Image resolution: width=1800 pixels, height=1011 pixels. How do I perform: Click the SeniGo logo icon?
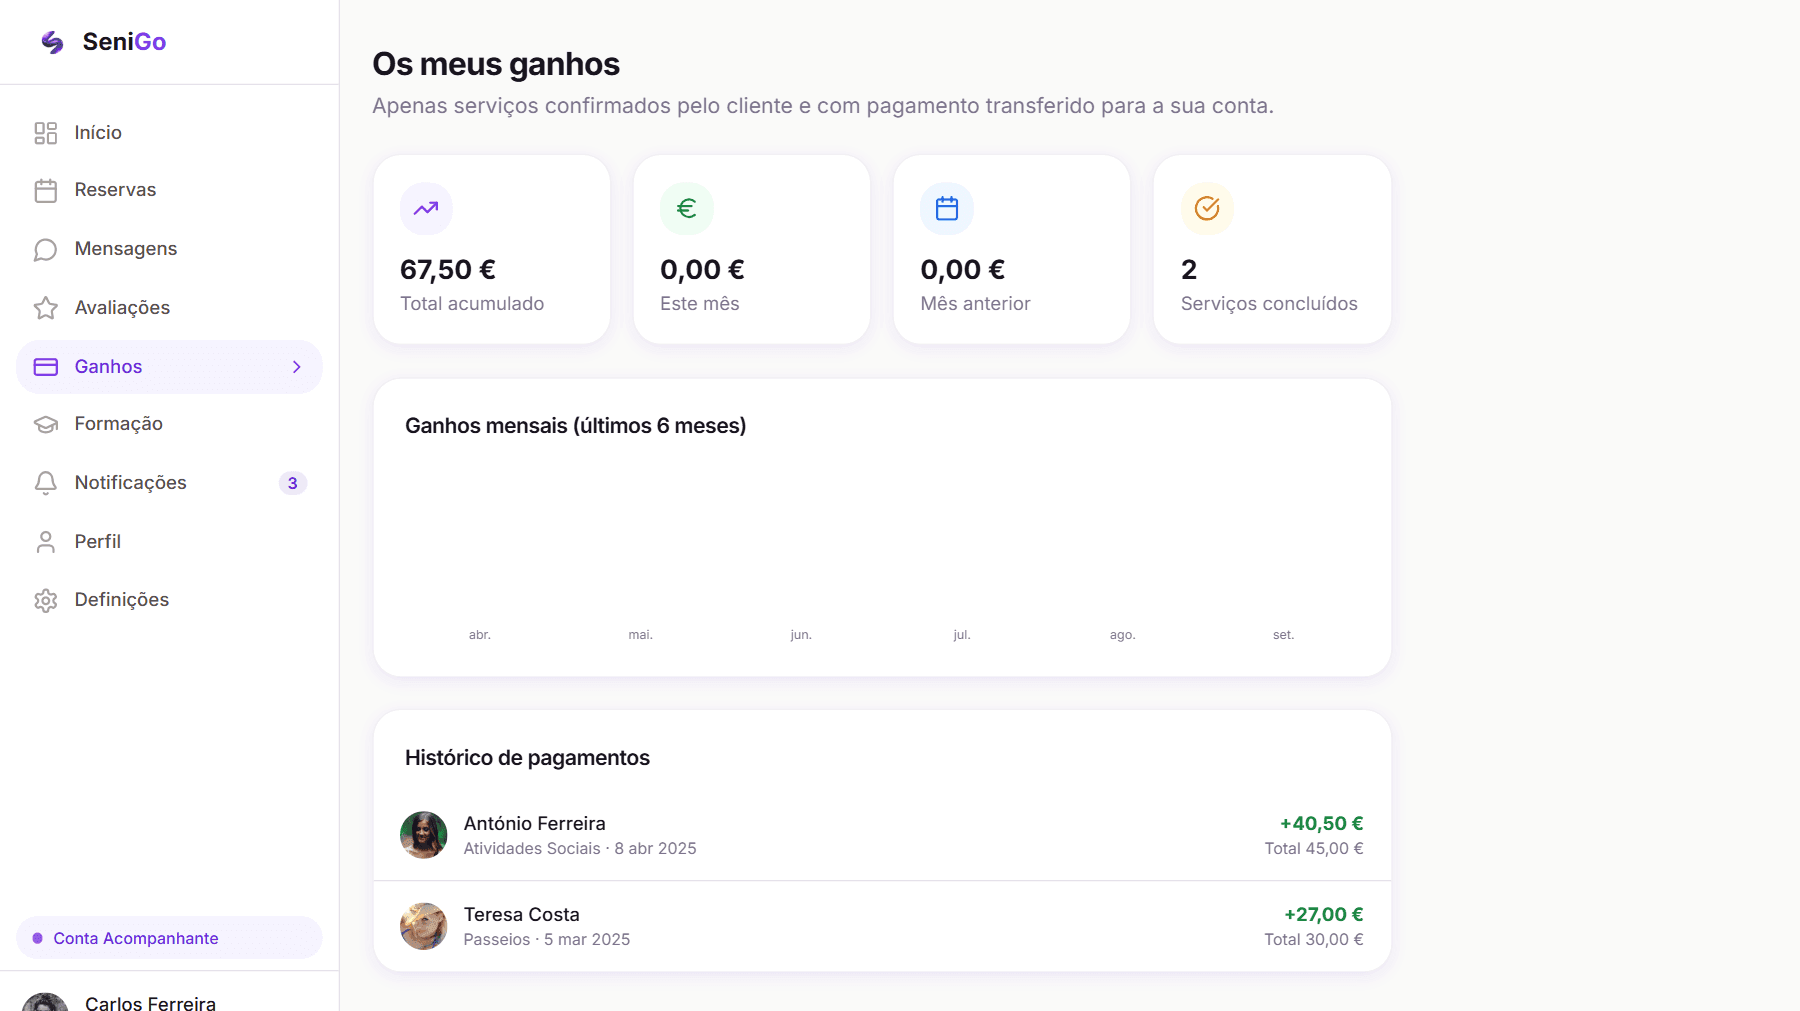[x=52, y=42]
